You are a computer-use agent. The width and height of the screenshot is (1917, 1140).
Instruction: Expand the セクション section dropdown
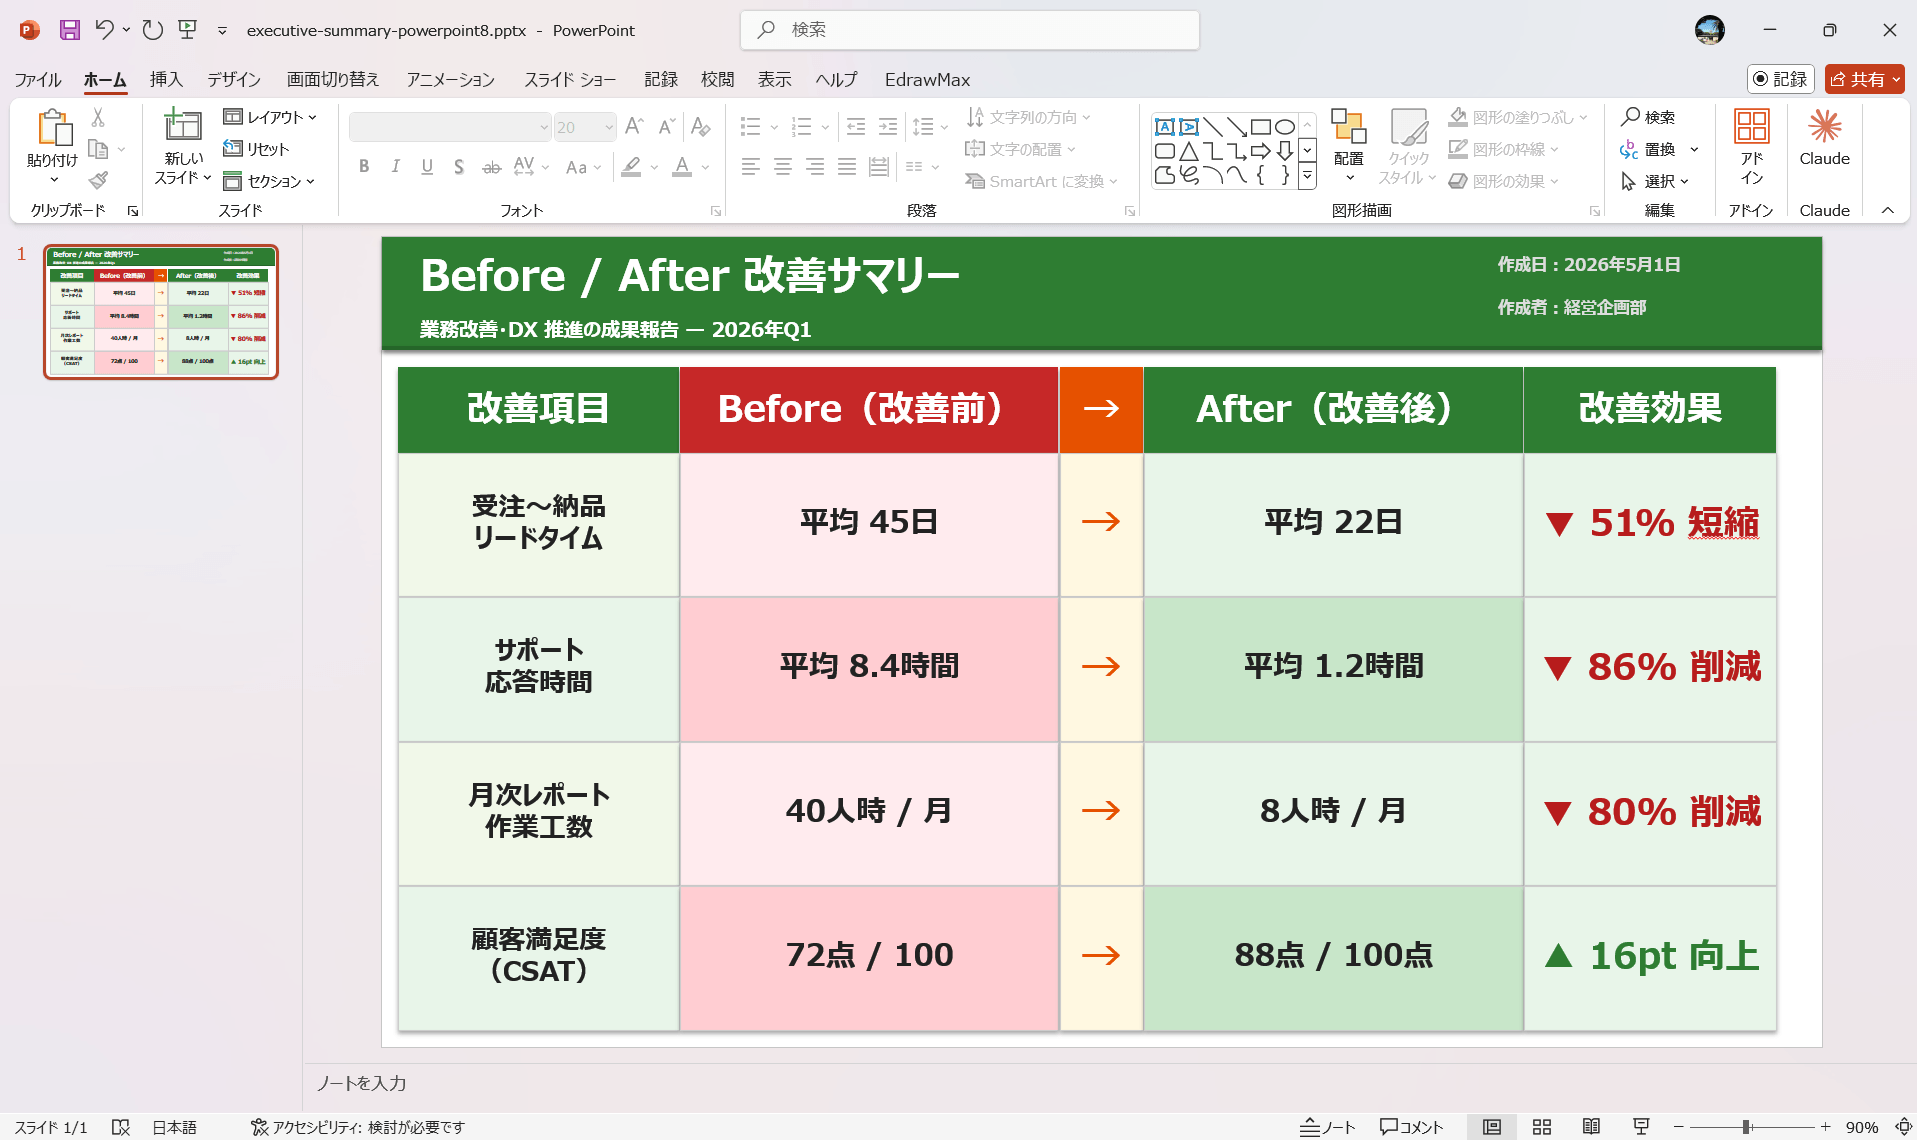269,181
